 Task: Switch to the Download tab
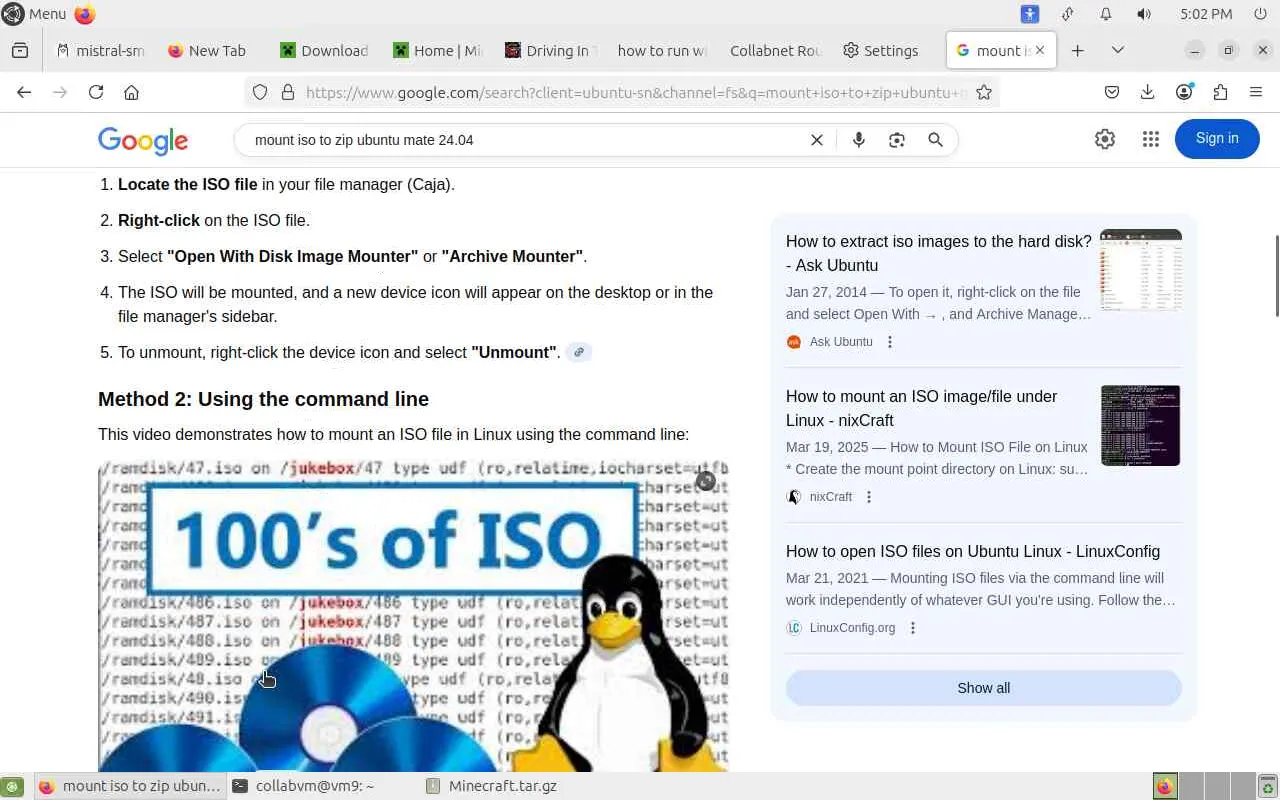coord(326,50)
